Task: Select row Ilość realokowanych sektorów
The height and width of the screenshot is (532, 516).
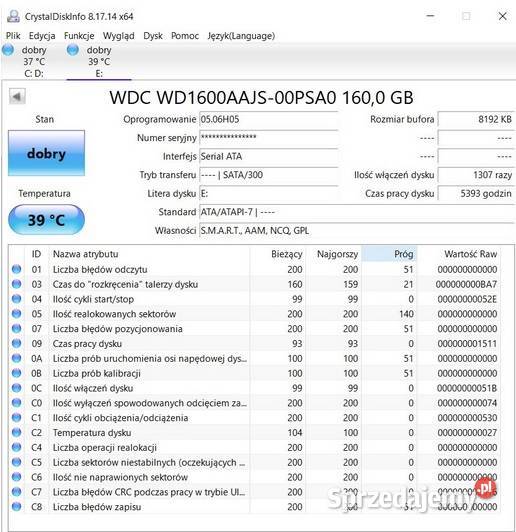Action: point(254,314)
